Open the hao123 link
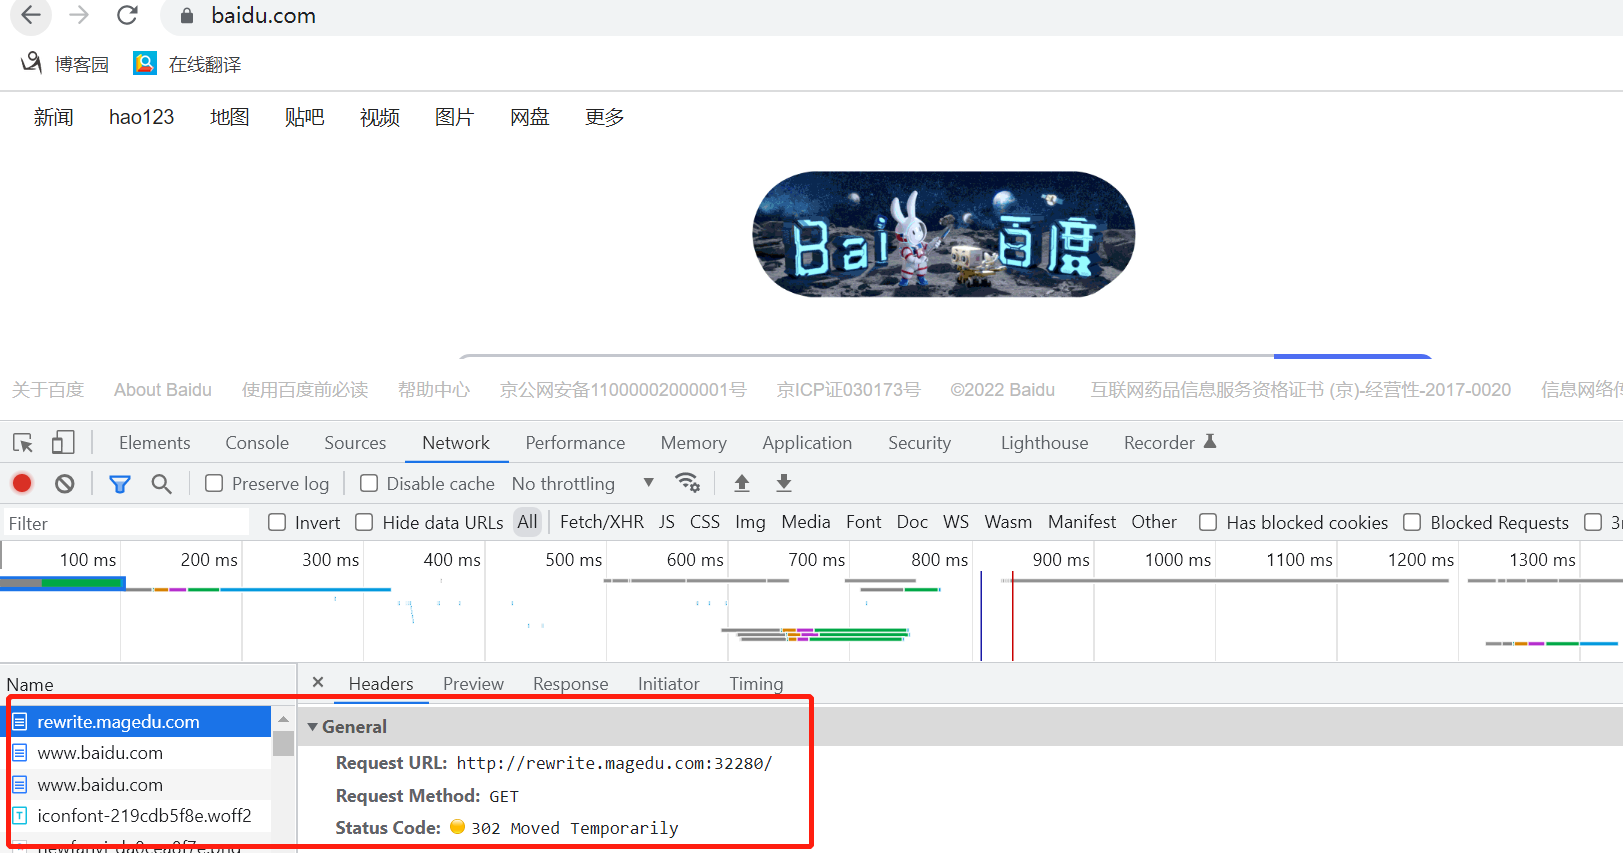Image resolution: width=1623 pixels, height=853 pixels. (x=141, y=117)
